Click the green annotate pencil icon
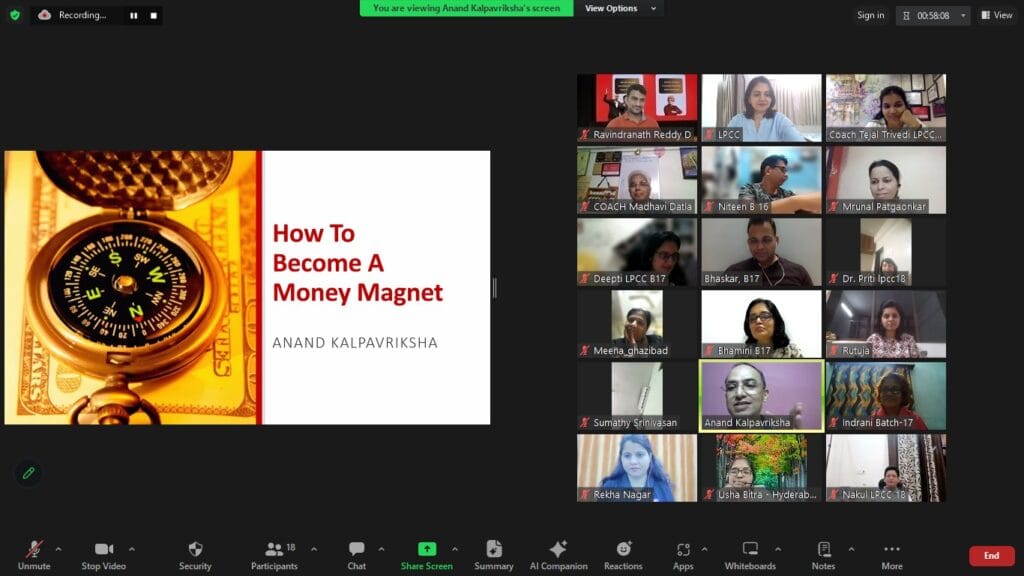 (28, 473)
